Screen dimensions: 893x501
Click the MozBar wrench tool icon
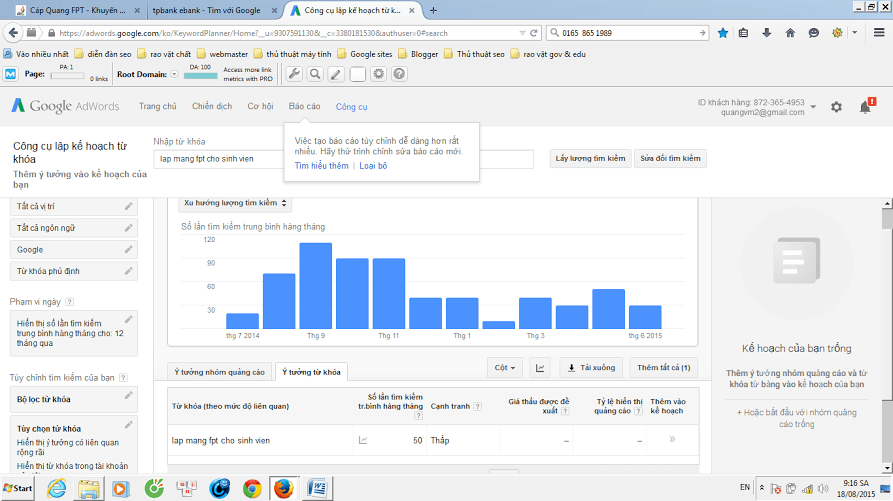(294, 74)
